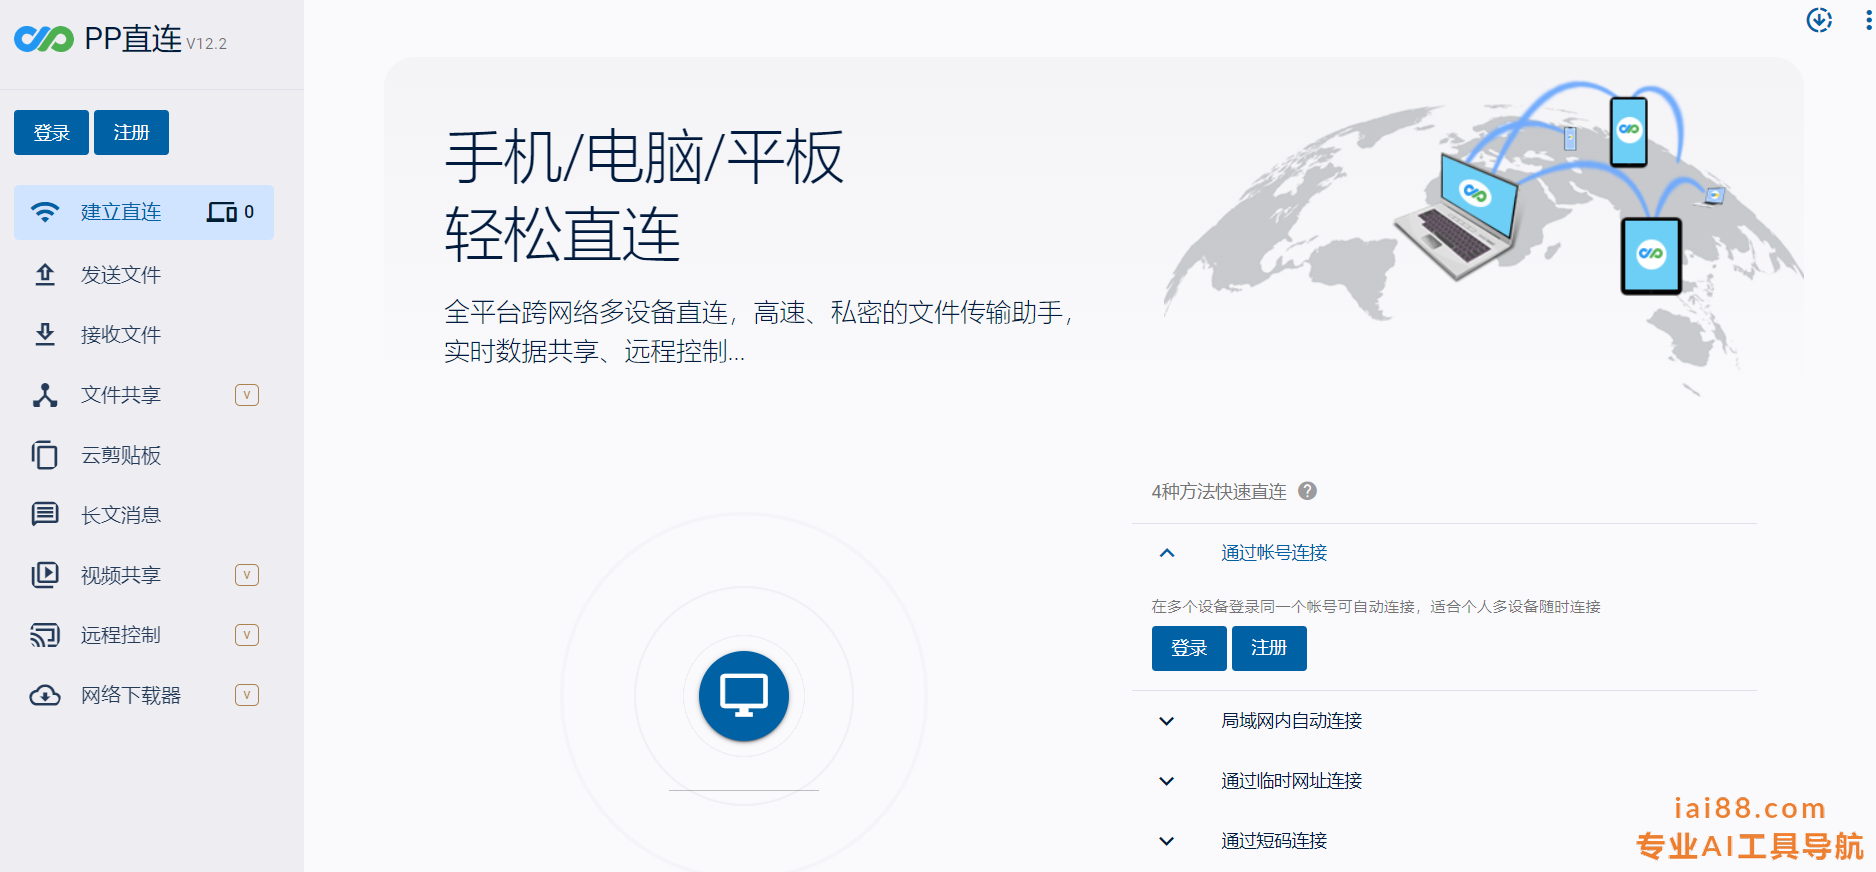1876x872 pixels.
Task: Select the 建立直连 menu item
Action: [x=144, y=212]
